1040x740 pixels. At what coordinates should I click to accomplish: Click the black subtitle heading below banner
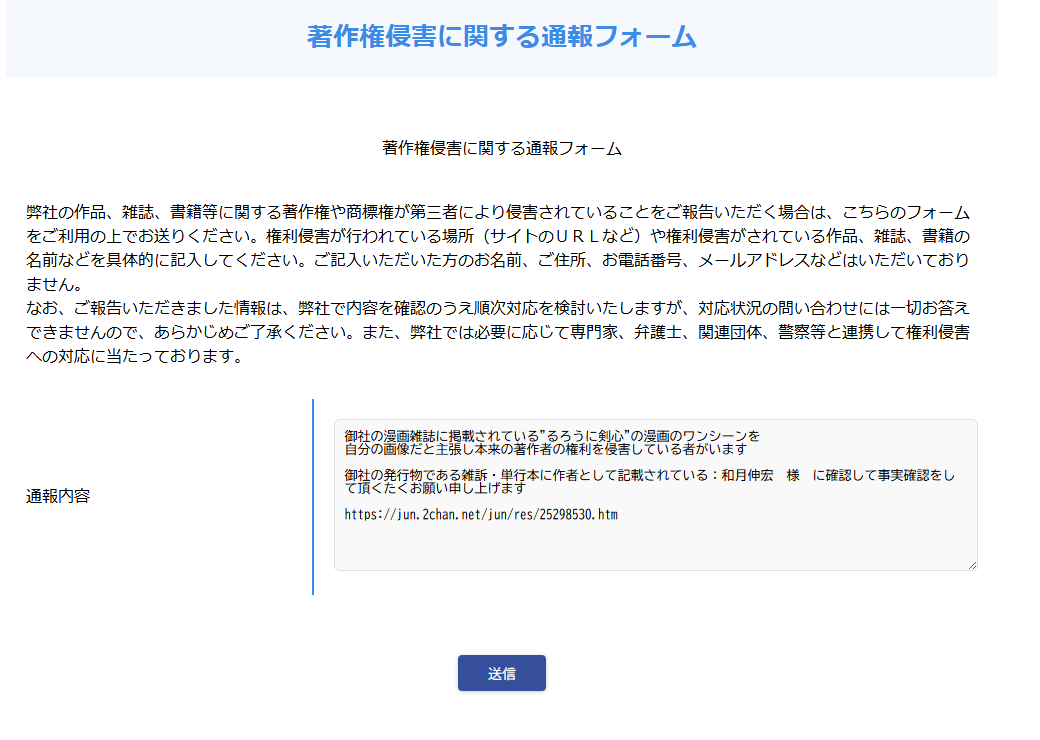tap(501, 149)
